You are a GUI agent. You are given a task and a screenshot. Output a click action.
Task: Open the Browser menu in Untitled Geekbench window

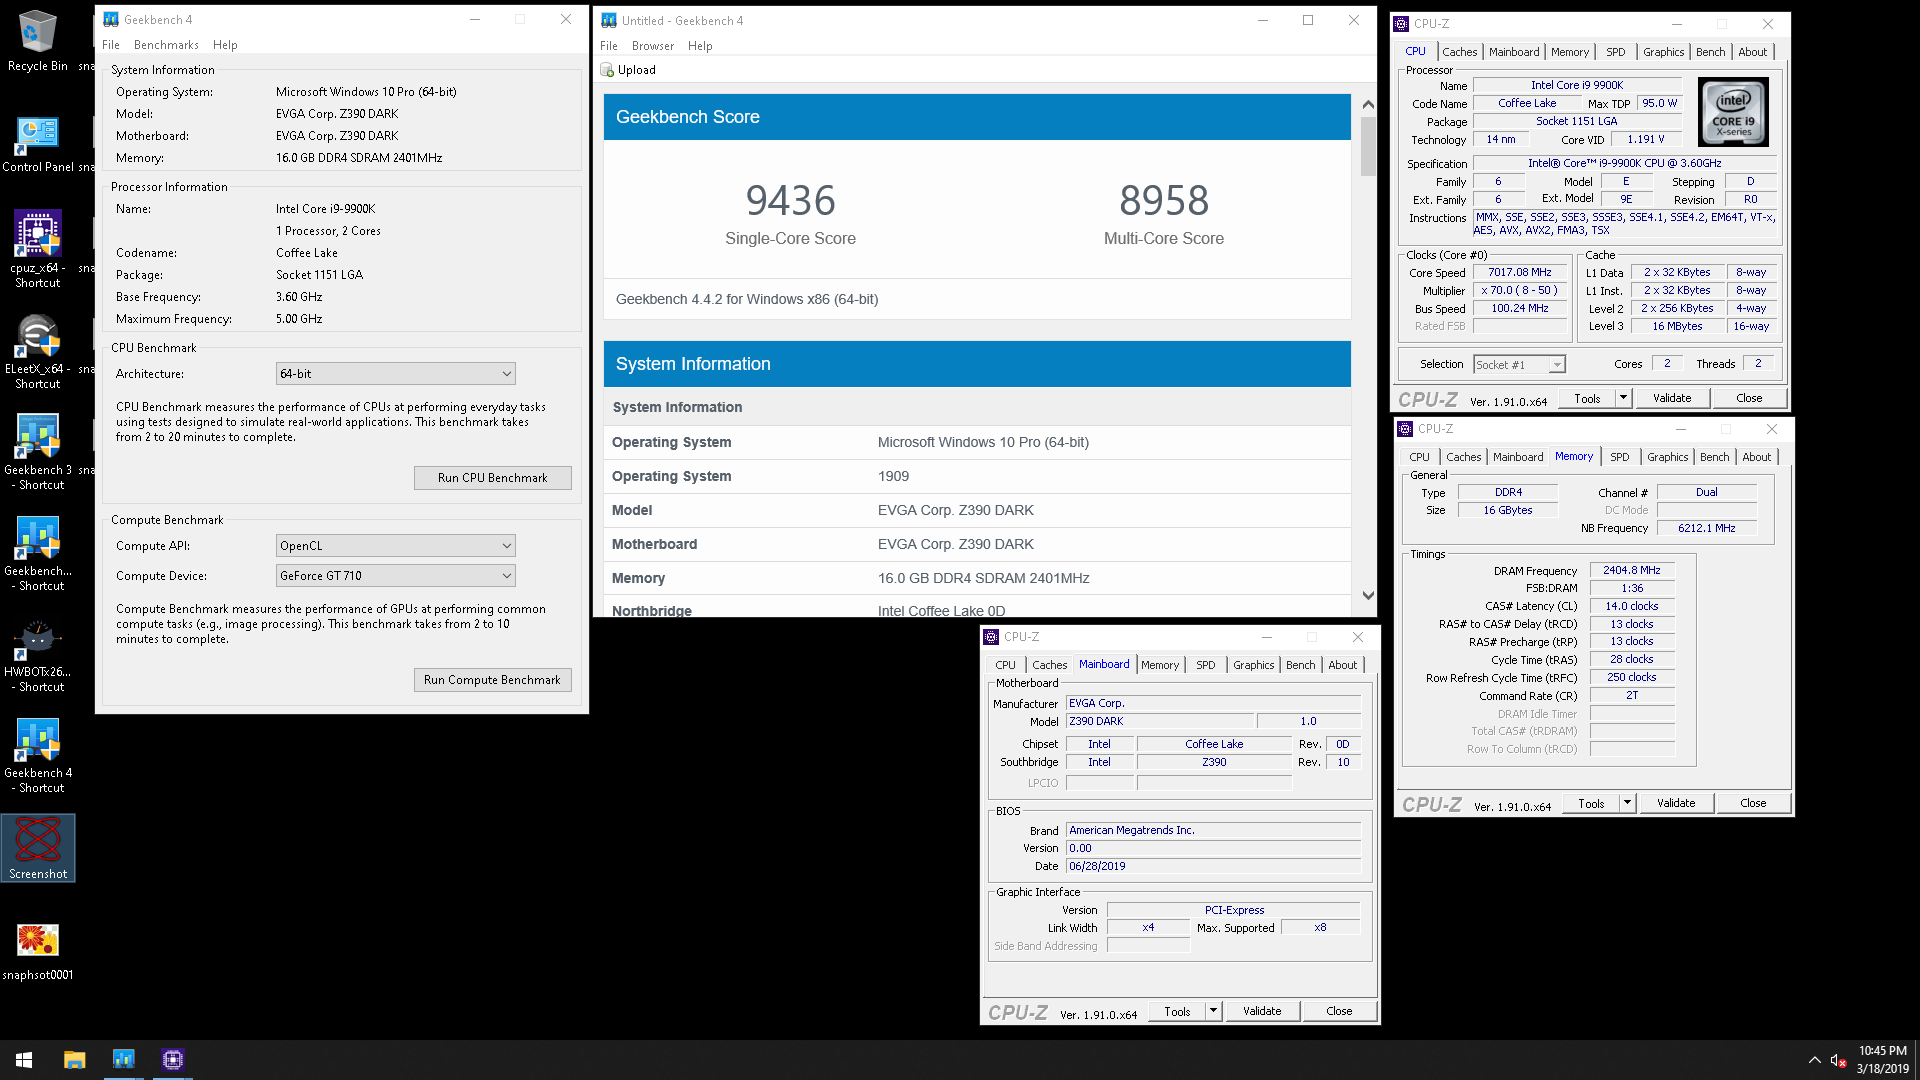coord(653,46)
